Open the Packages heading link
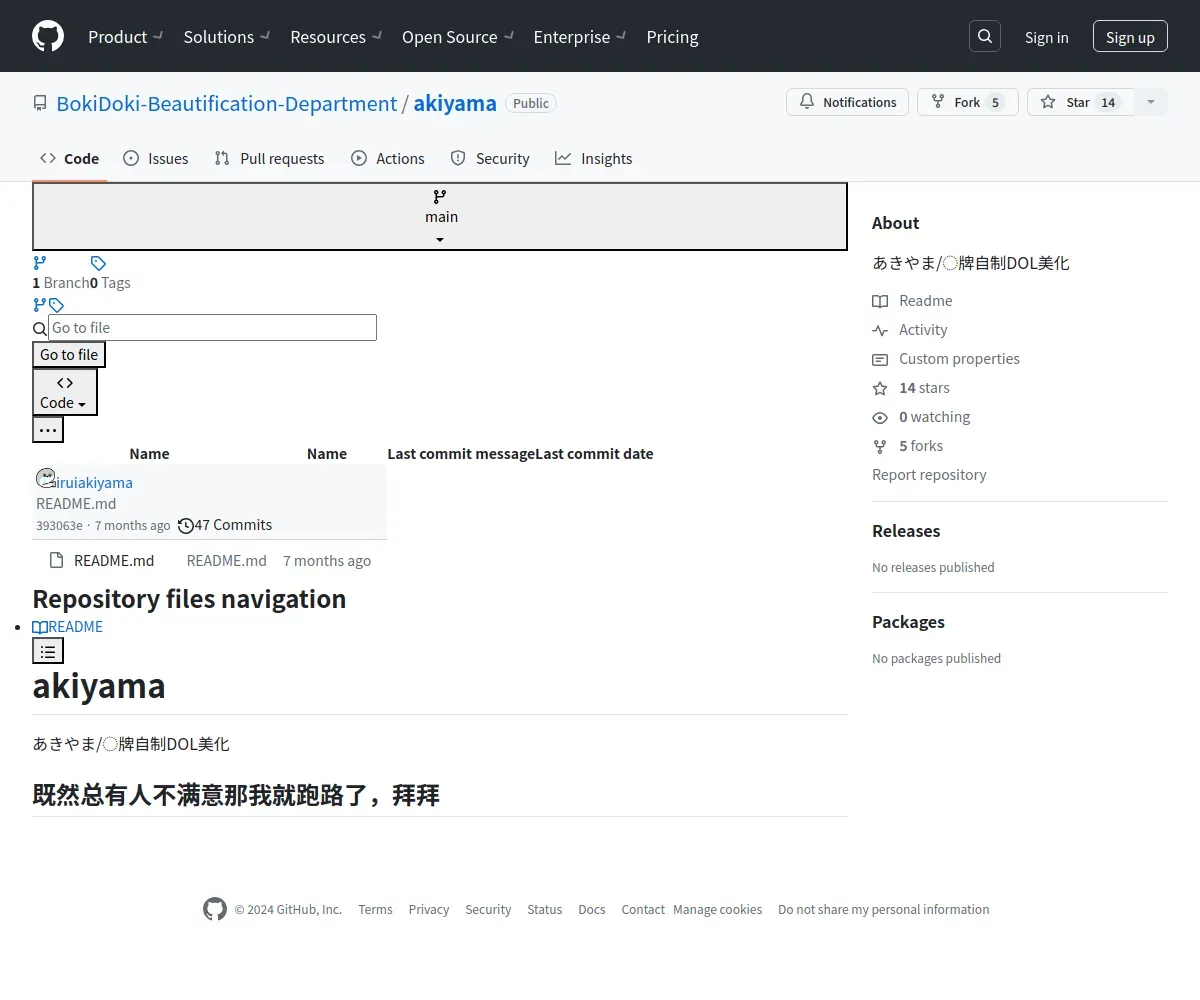 tap(908, 622)
